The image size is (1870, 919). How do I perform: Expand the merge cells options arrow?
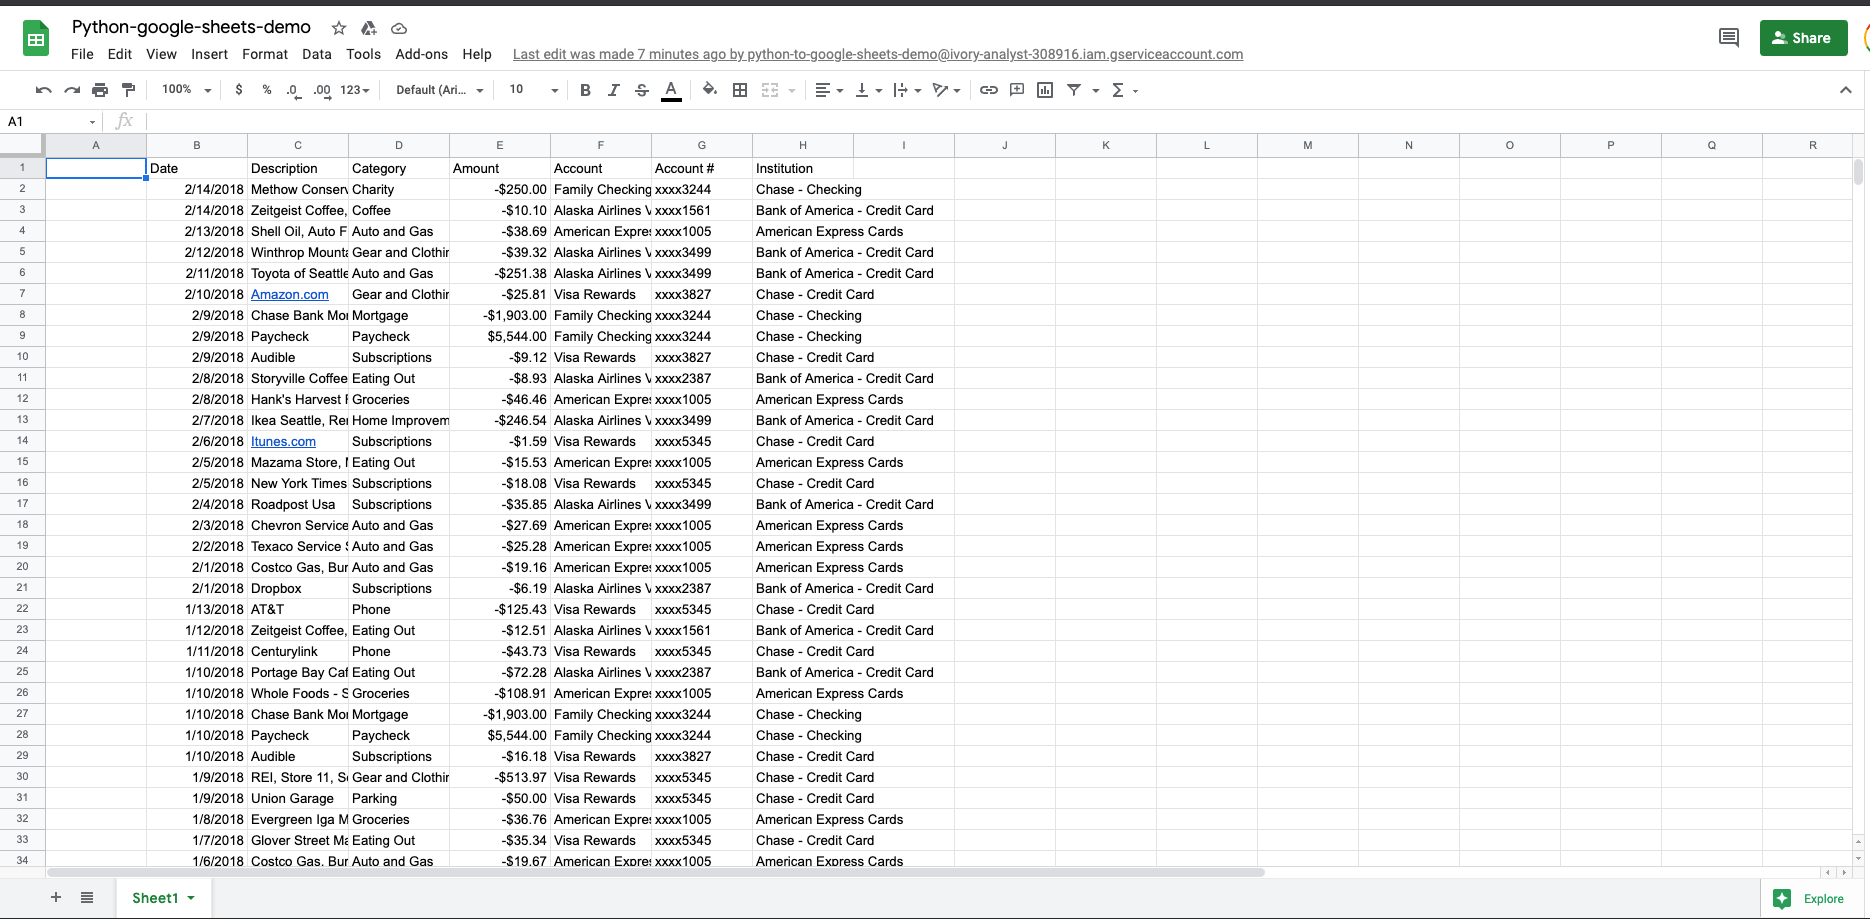pyautogui.click(x=792, y=91)
